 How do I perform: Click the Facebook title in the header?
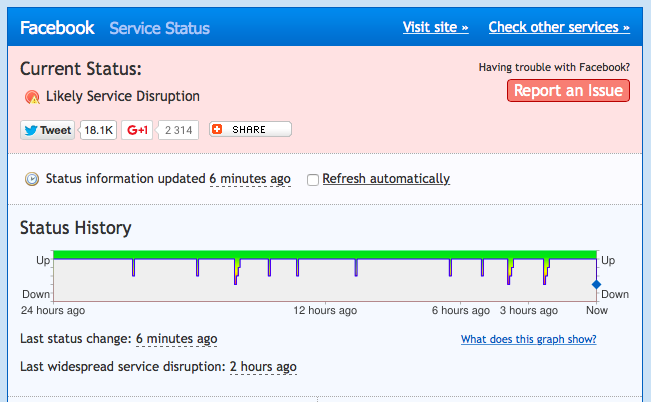(57, 28)
